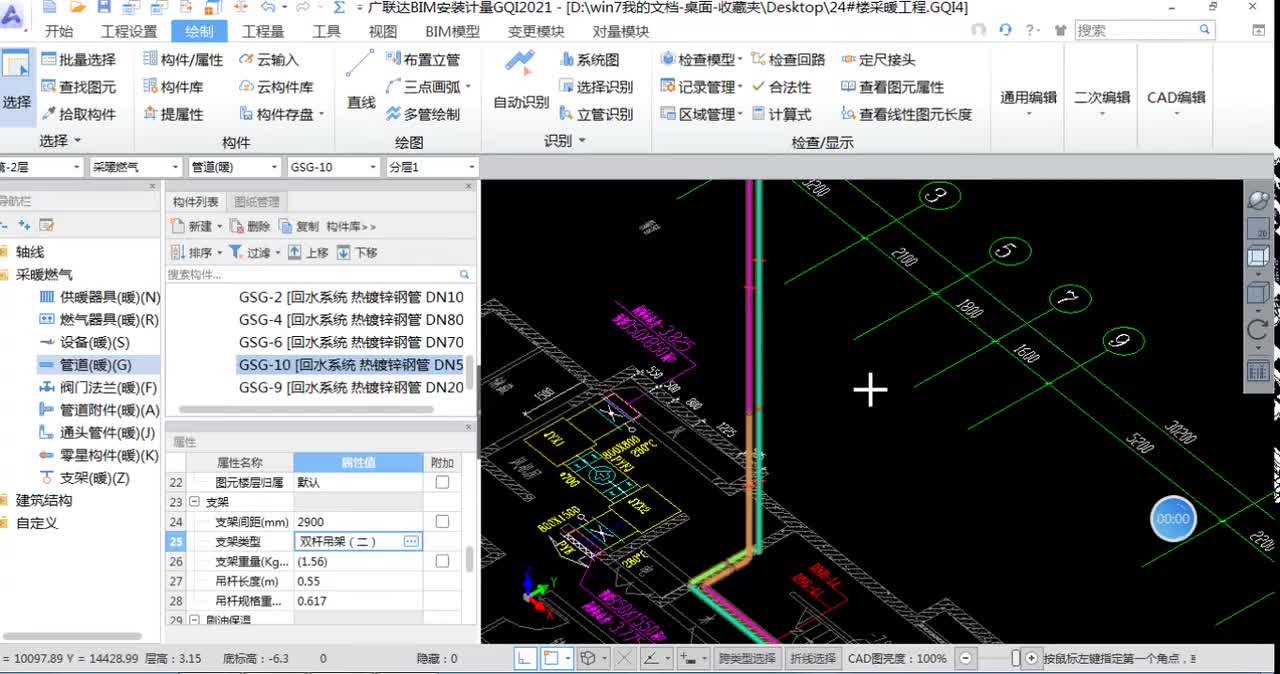Click 批量选择 batch select tool
Screen dimensions: 1280x674
[78, 60]
